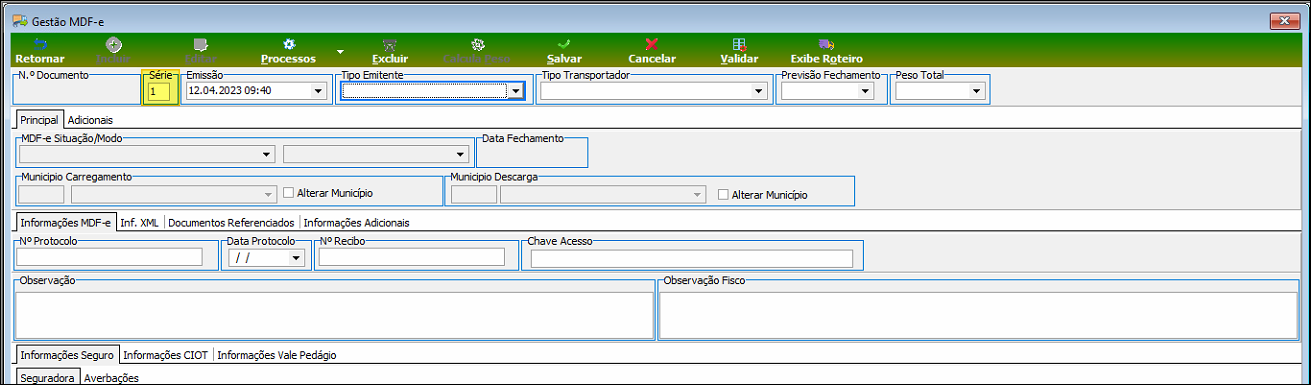Select the Informações CIOT tab
This screenshot has width=1311, height=385.
[x=167, y=354]
